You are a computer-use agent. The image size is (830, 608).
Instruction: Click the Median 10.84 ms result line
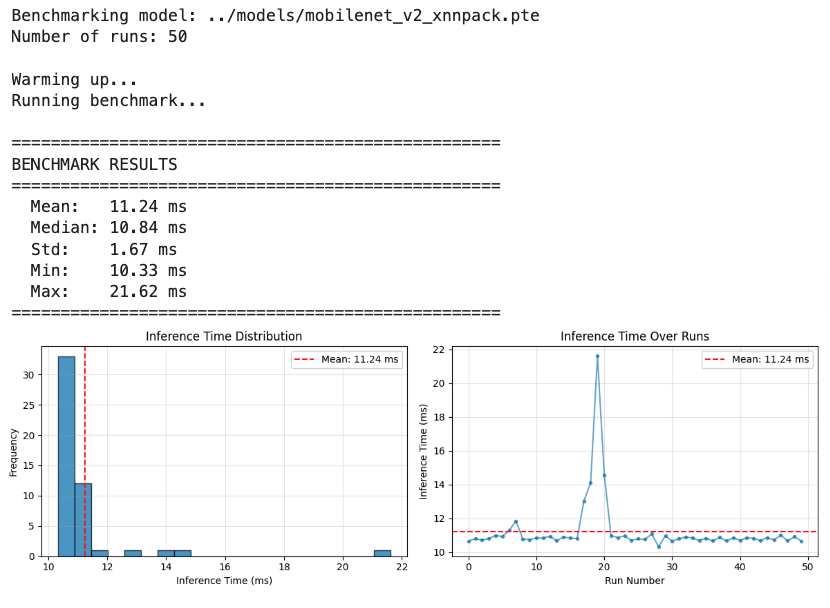coord(108,228)
